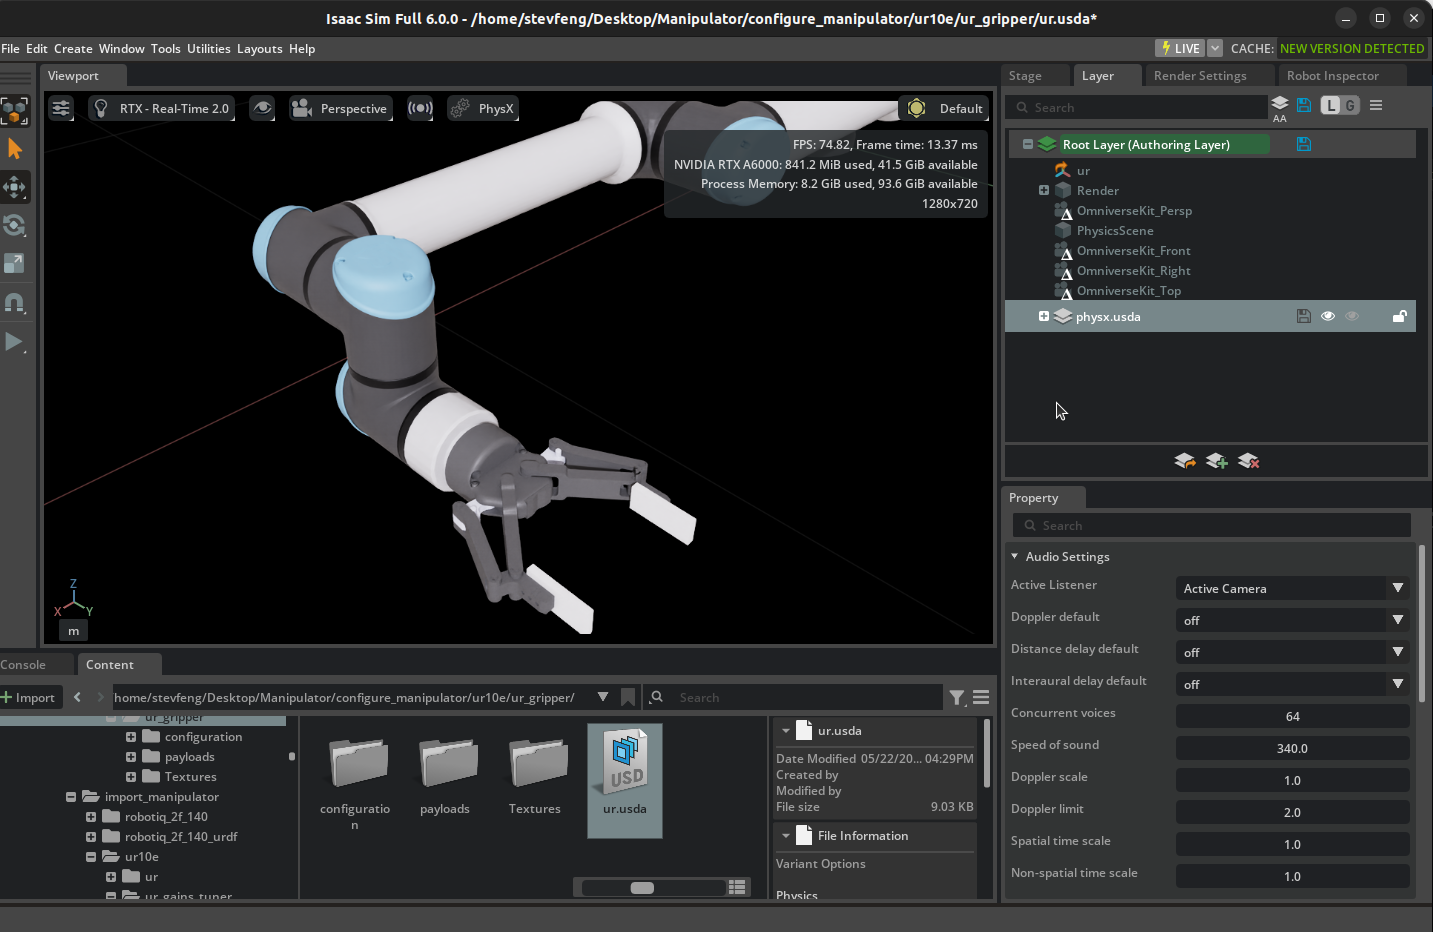Open the Active Listener dropdown
1433x932 pixels.
pyautogui.click(x=1292, y=588)
